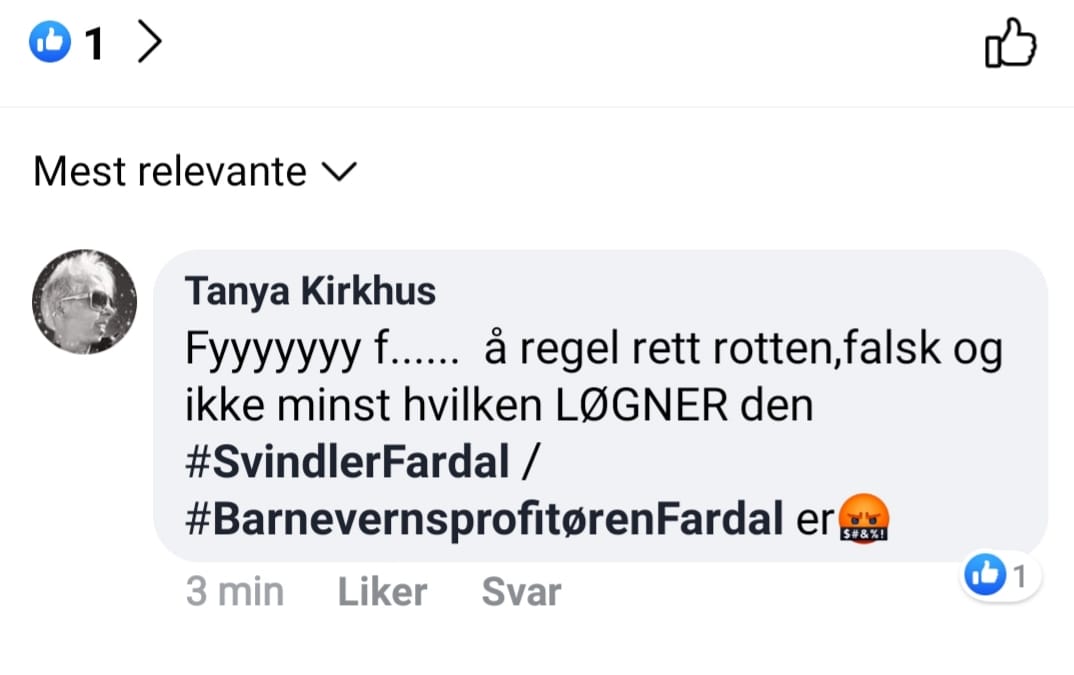Click the slash between the two hashtags

tap(531, 461)
